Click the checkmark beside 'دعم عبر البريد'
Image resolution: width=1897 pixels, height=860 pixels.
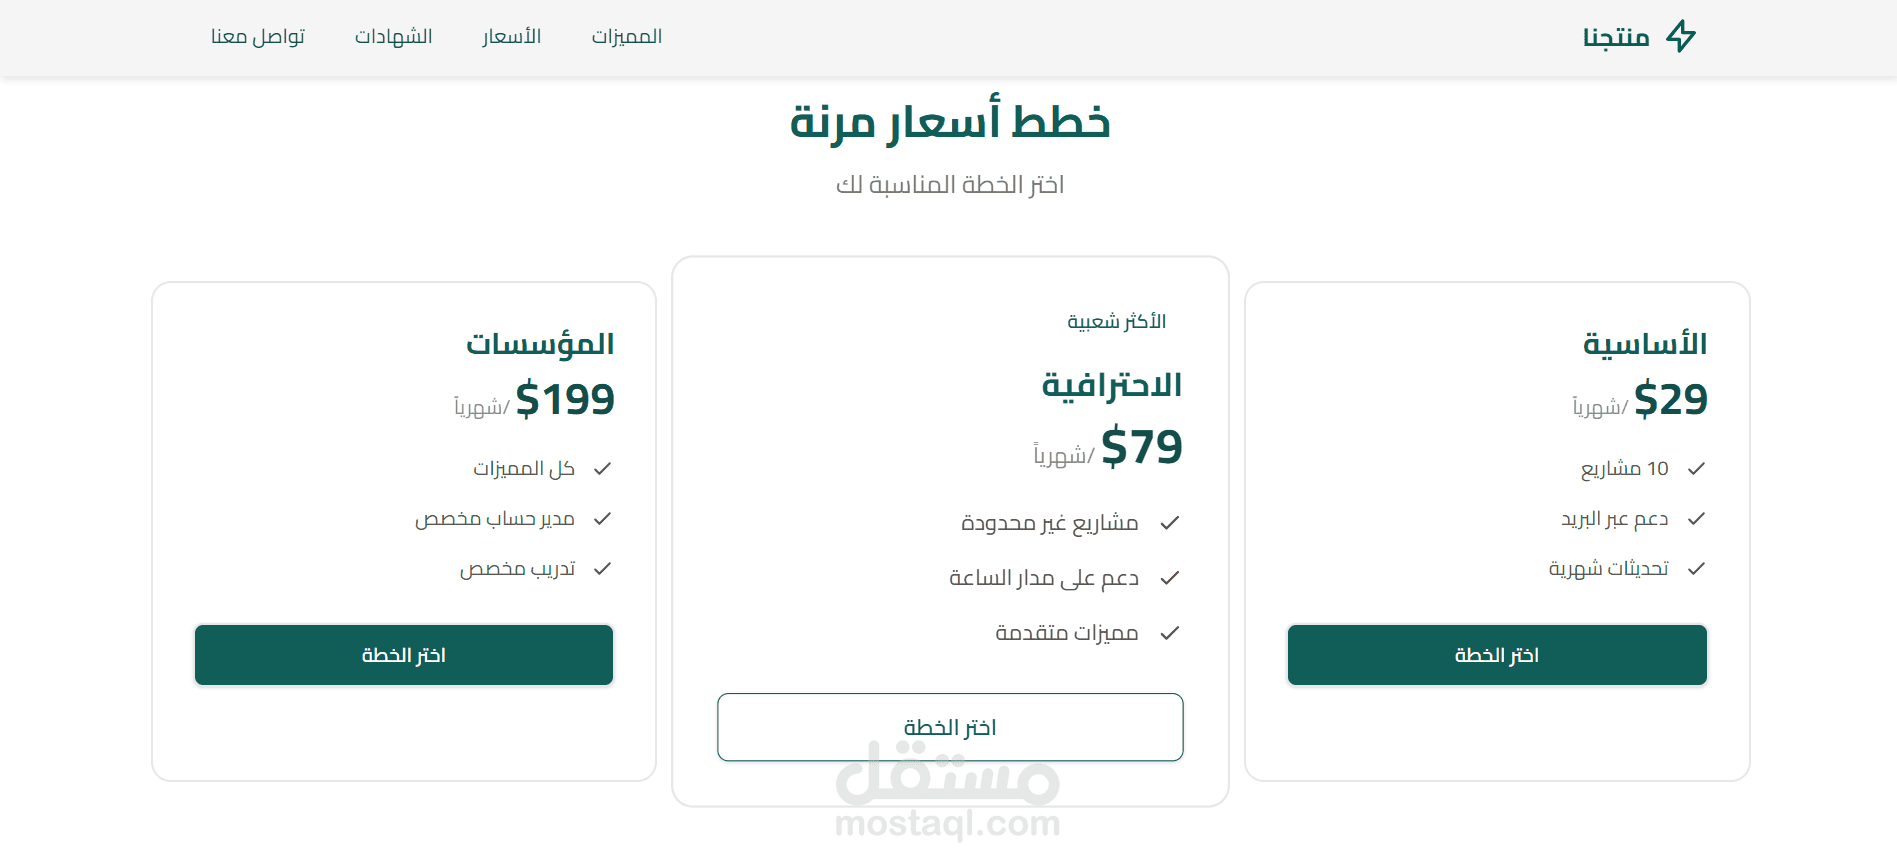pyautogui.click(x=1696, y=518)
